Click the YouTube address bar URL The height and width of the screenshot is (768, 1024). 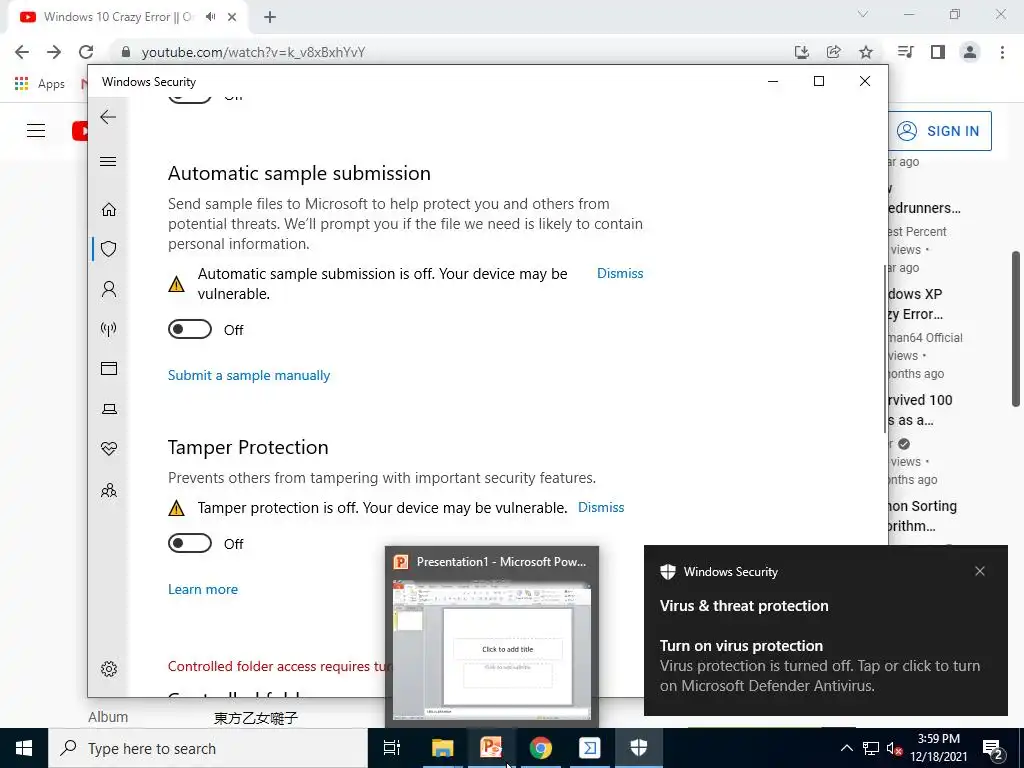tap(253, 52)
